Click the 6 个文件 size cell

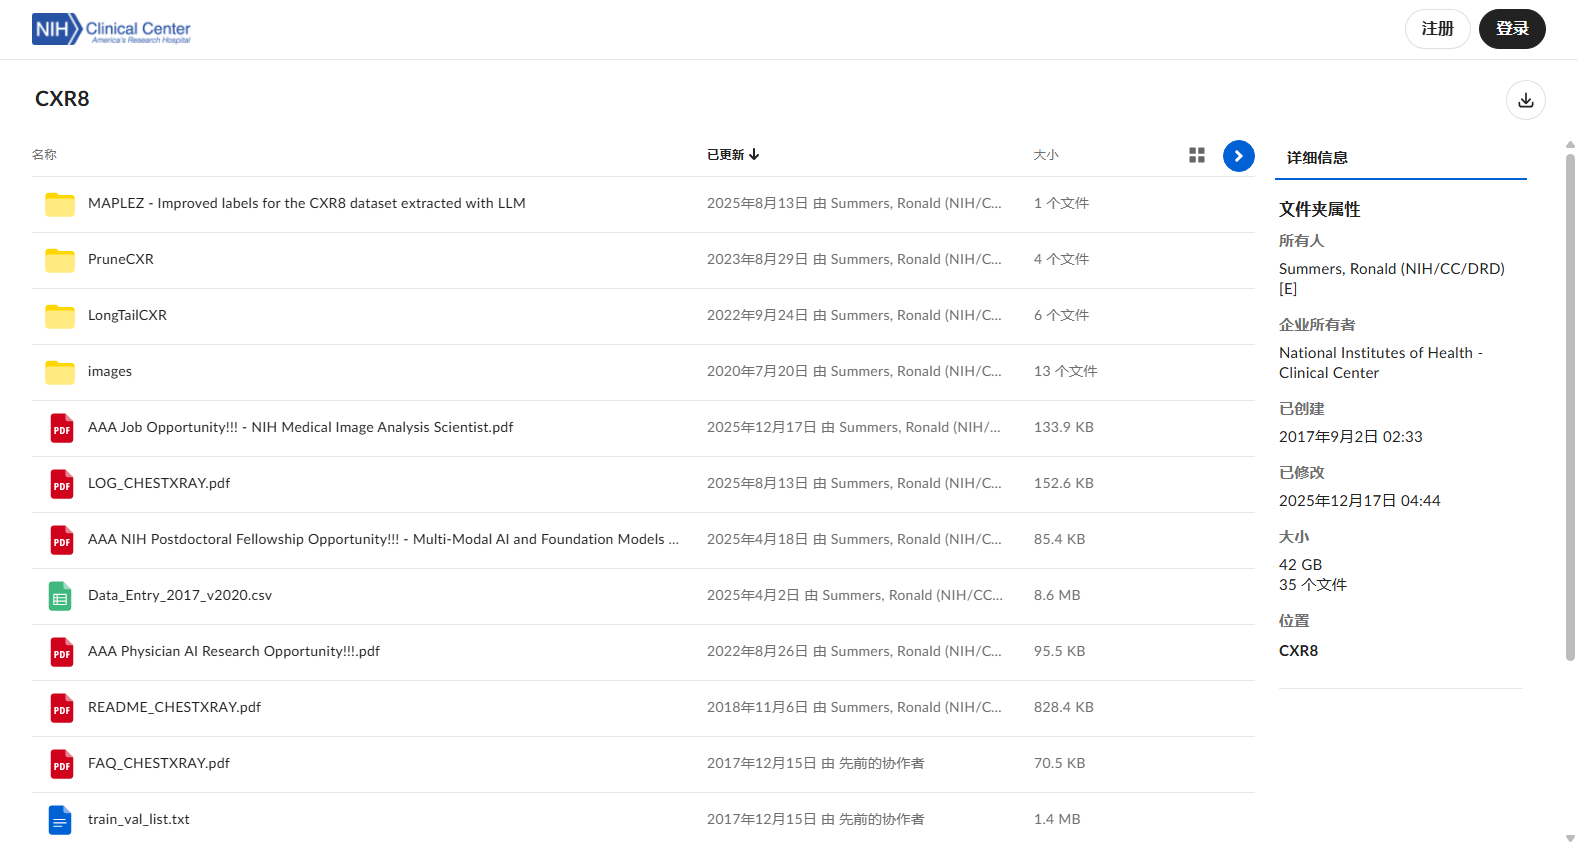(x=1062, y=315)
